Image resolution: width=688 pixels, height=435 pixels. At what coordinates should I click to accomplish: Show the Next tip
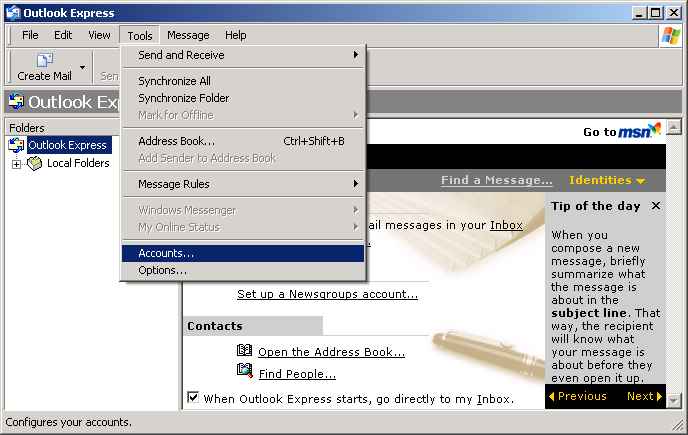pyautogui.click(x=644, y=396)
